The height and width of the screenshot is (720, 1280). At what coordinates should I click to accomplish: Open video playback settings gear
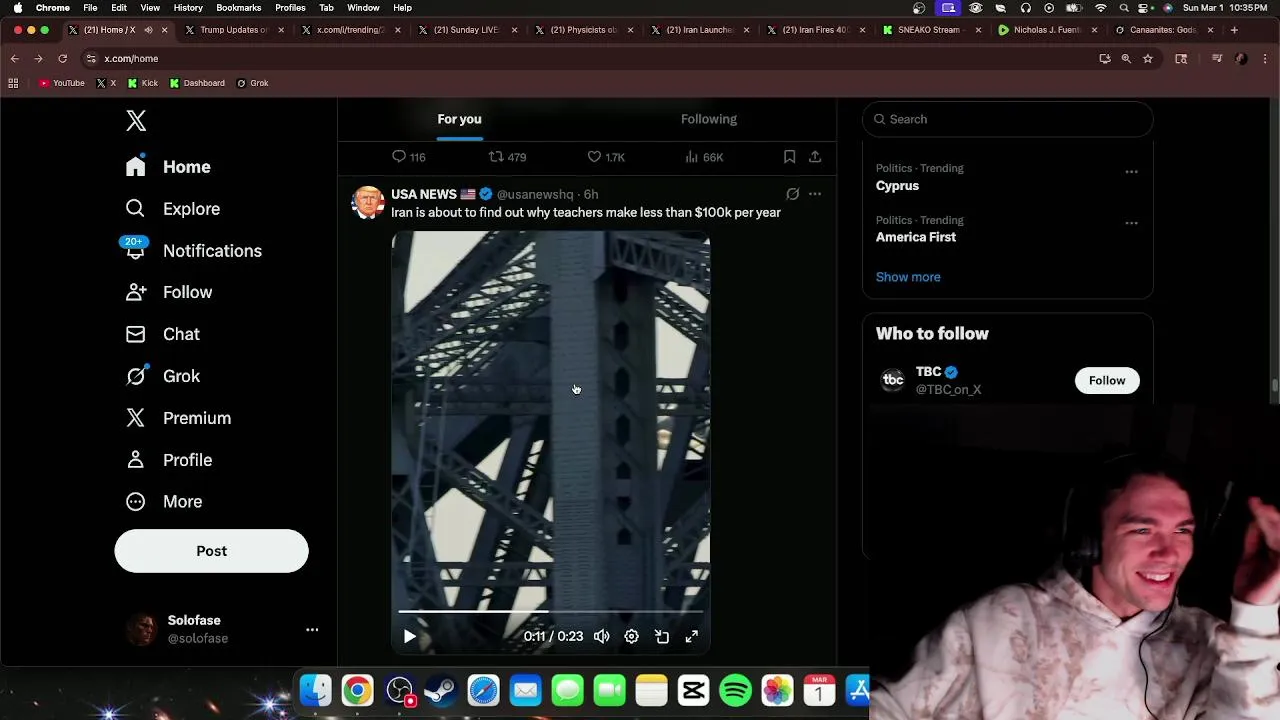click(x=631, y=636)
